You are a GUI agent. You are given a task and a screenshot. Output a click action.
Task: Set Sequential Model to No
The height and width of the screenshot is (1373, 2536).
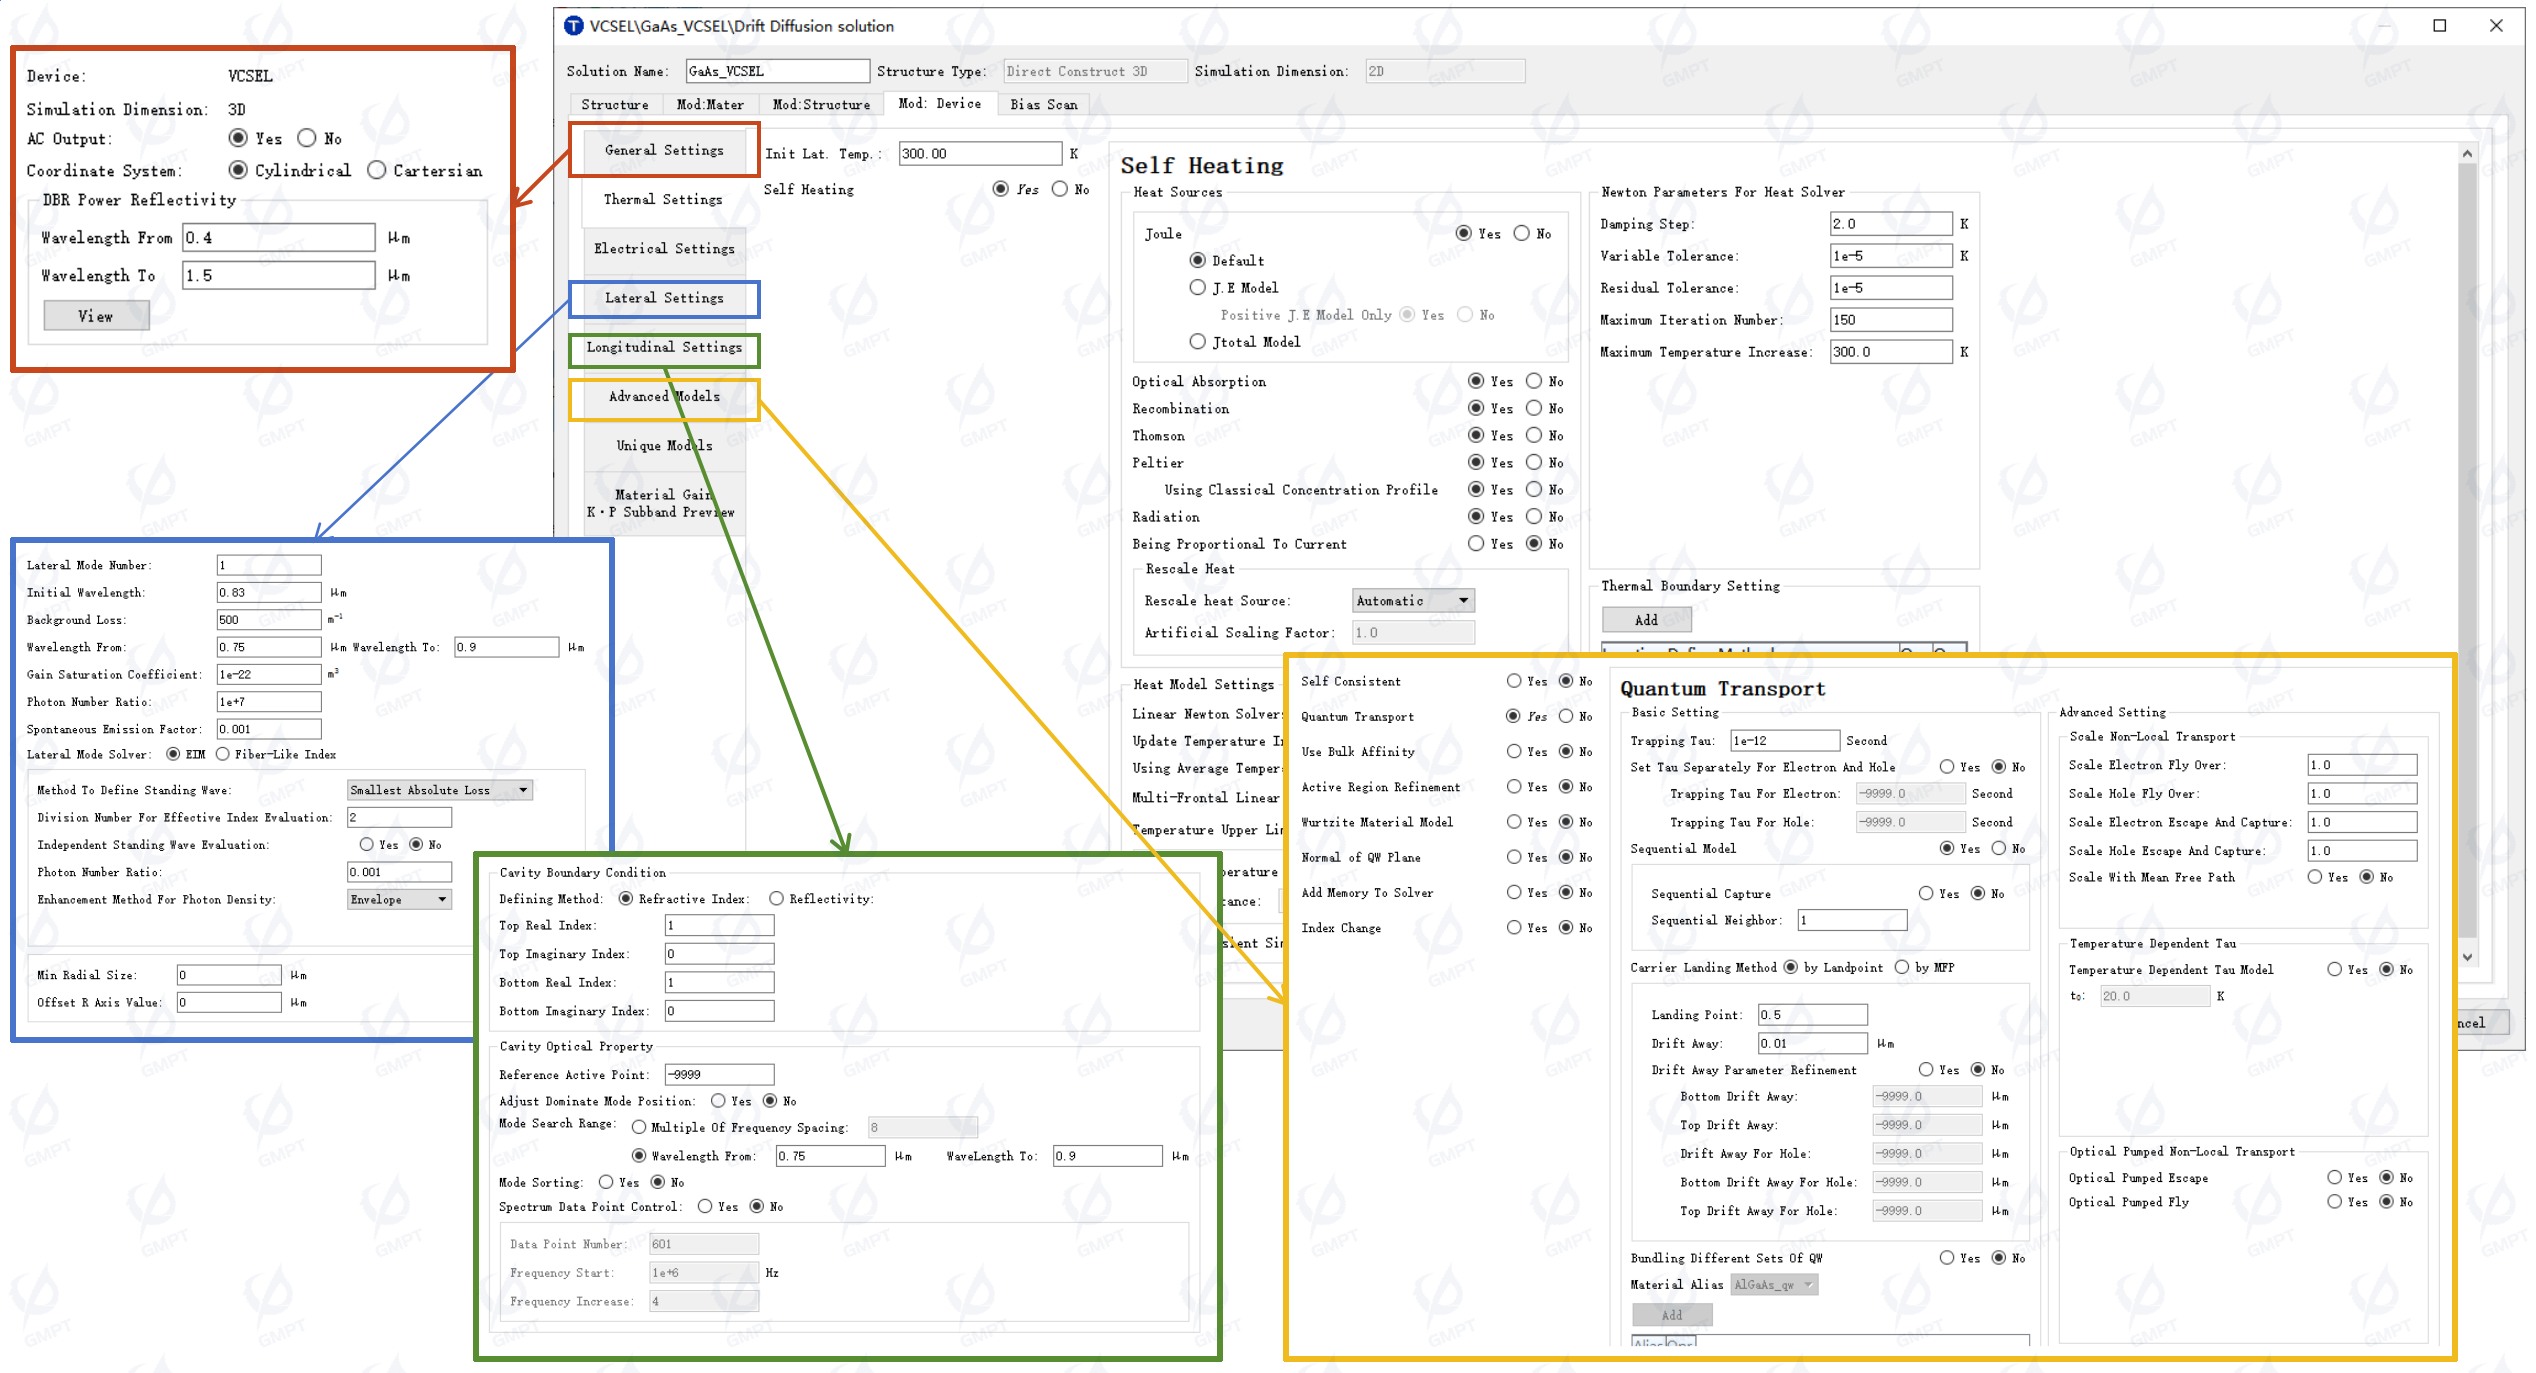point(1999,848)
